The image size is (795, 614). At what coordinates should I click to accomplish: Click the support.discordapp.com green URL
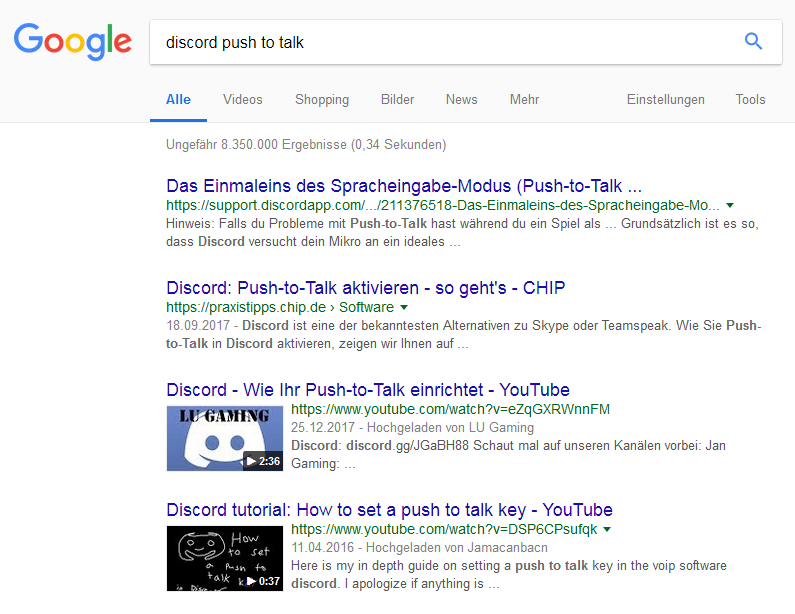[x=443, y=205]
